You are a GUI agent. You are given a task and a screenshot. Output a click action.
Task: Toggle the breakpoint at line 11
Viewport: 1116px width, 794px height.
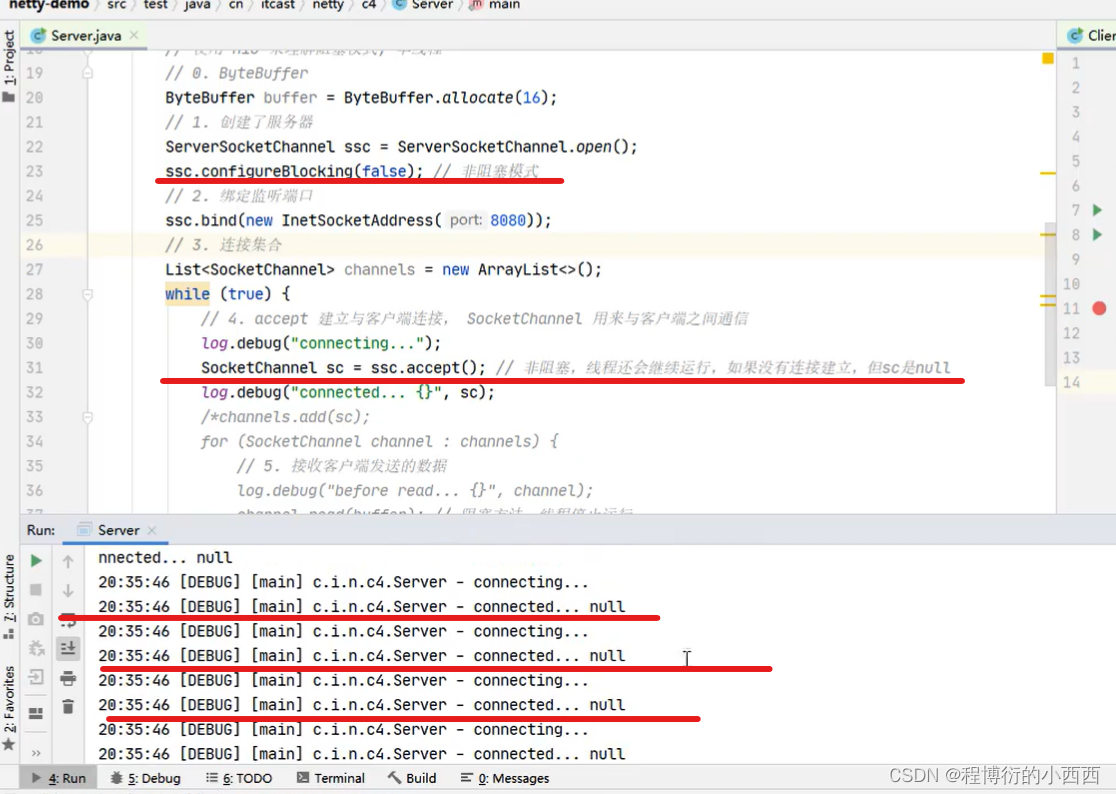click(x=1100, y=308)
